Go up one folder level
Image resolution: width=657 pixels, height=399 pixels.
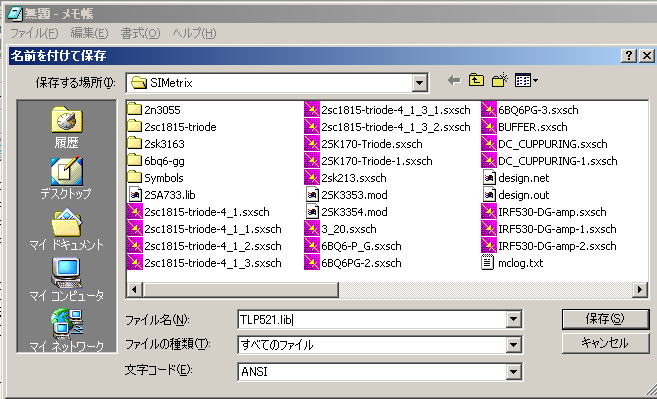pyautogui.click(x=476, y=80)
